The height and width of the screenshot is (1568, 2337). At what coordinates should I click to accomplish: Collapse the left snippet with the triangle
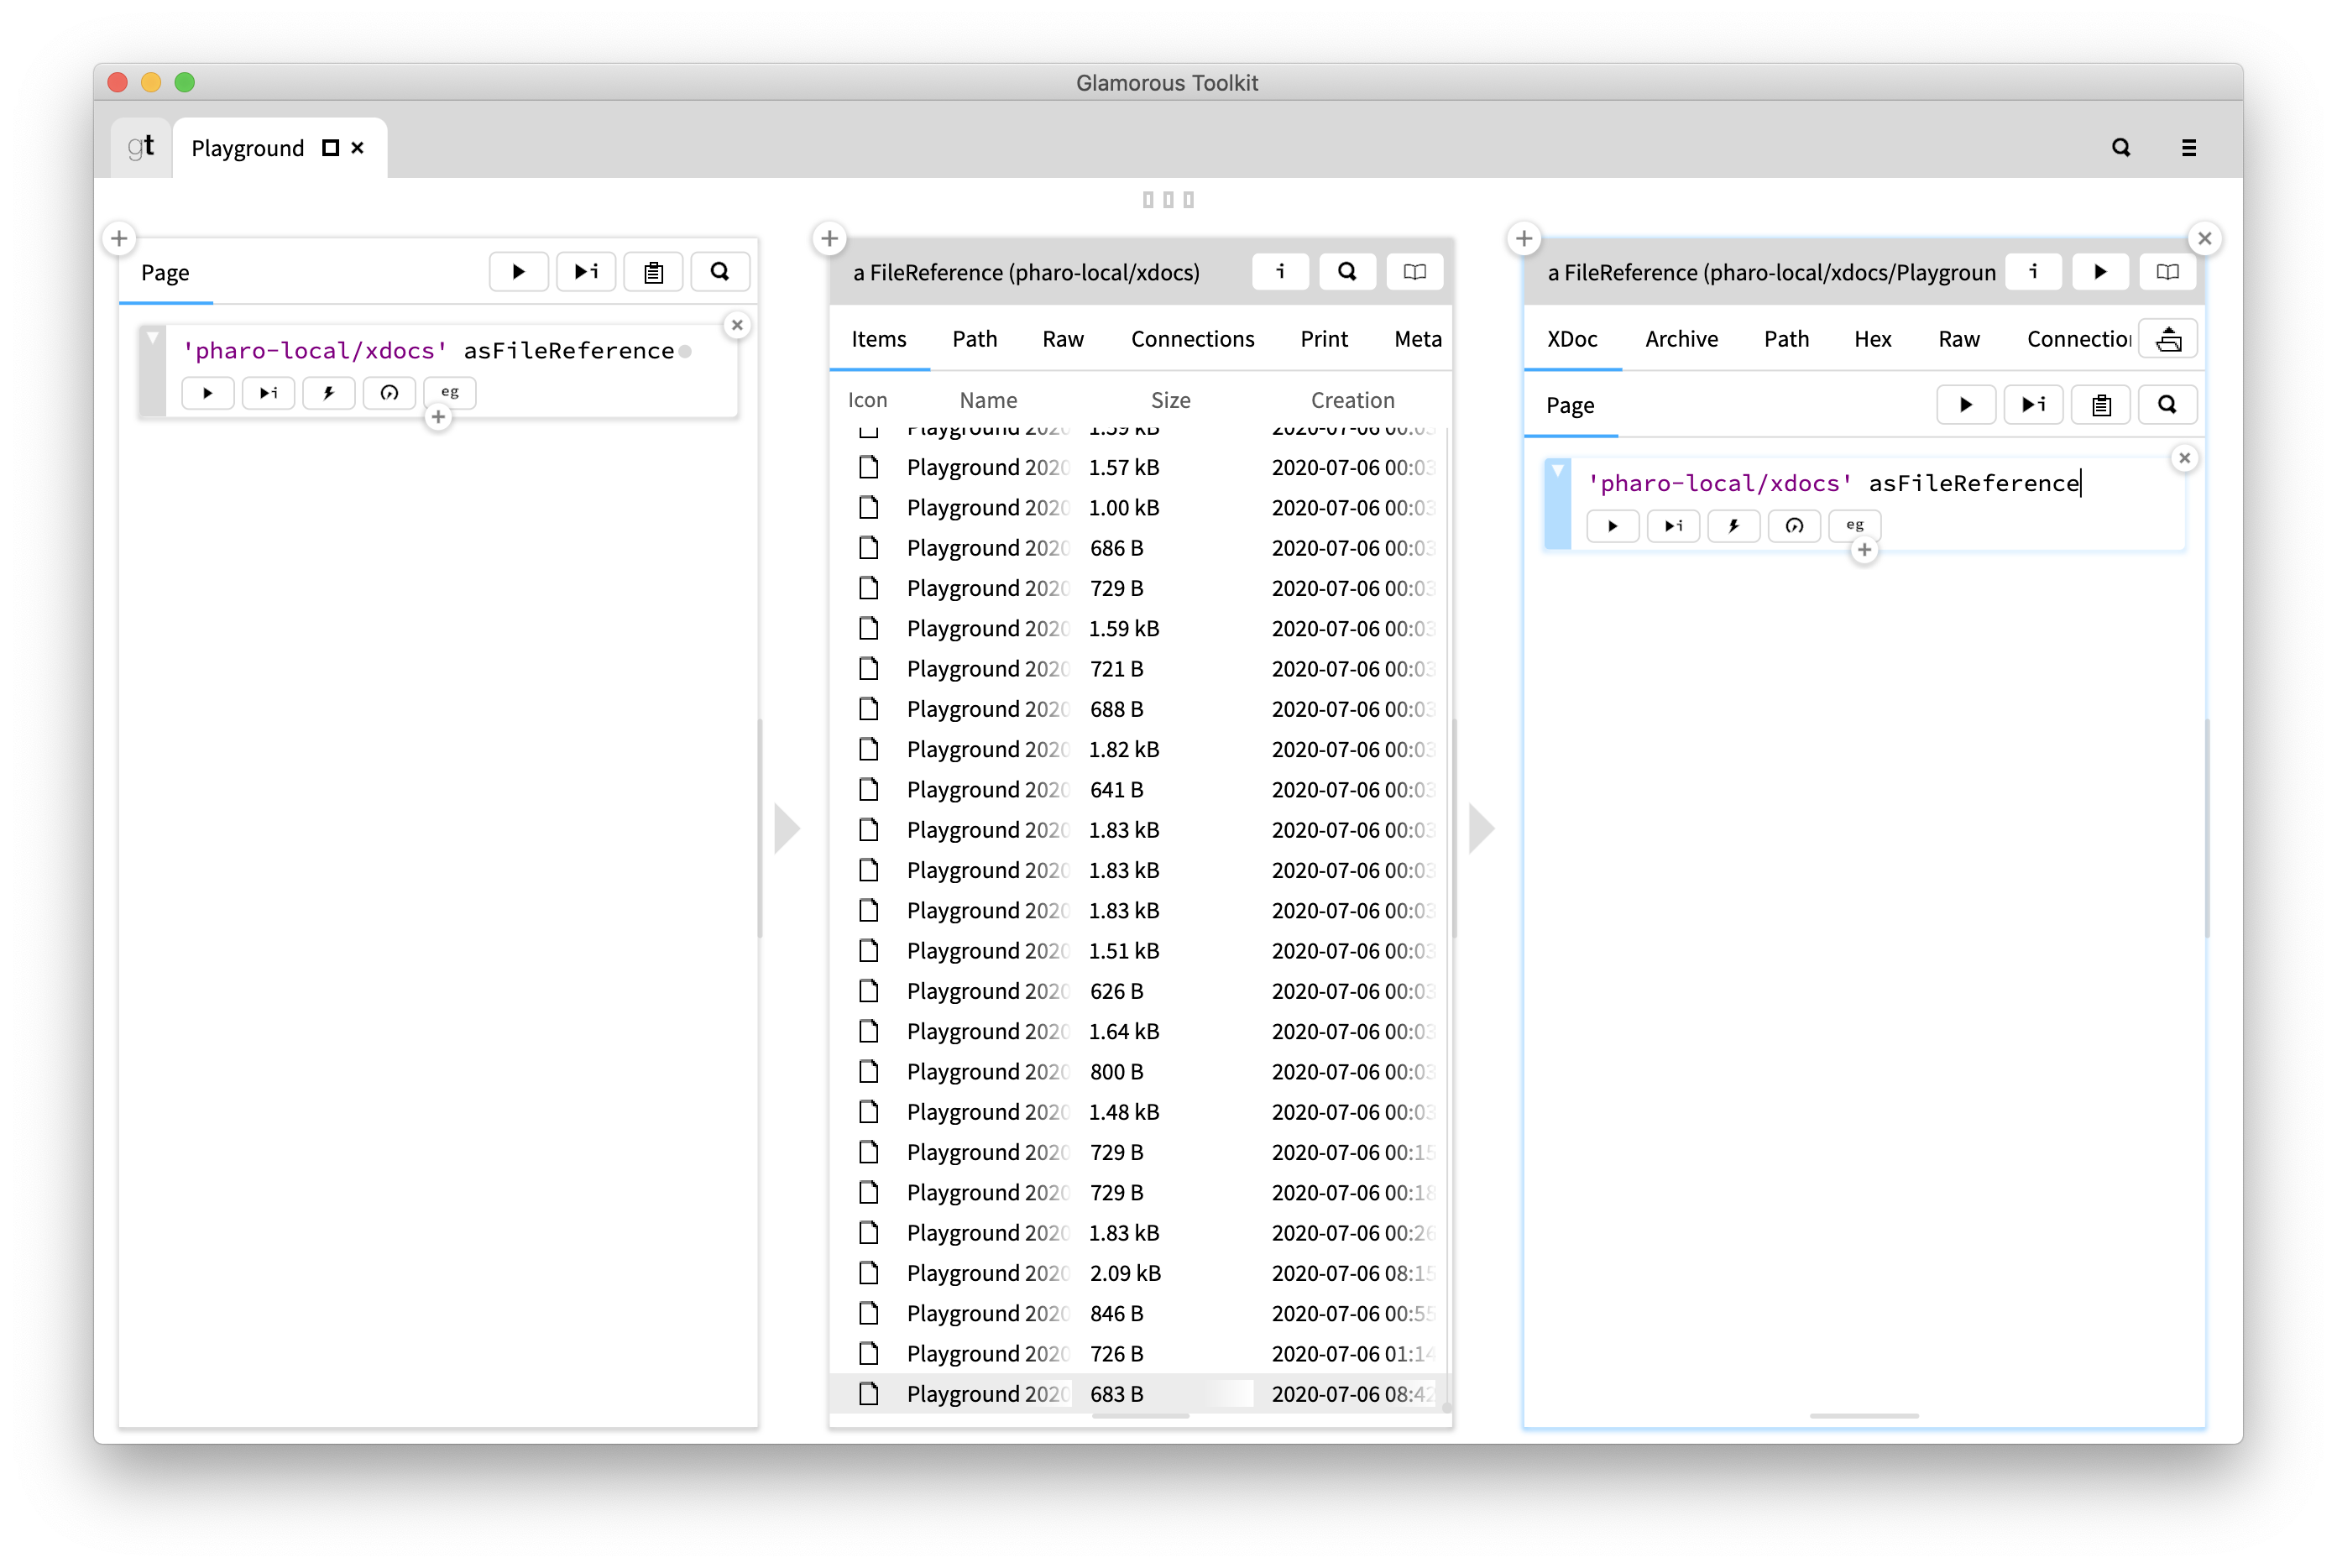point(152,339)
